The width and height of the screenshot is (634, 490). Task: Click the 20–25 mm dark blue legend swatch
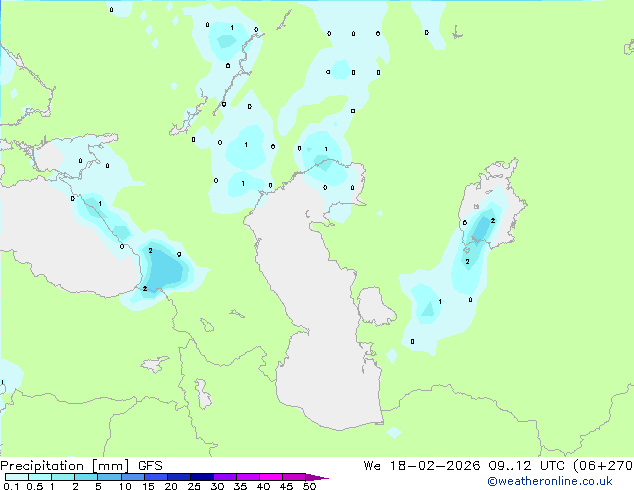(179, 477)
